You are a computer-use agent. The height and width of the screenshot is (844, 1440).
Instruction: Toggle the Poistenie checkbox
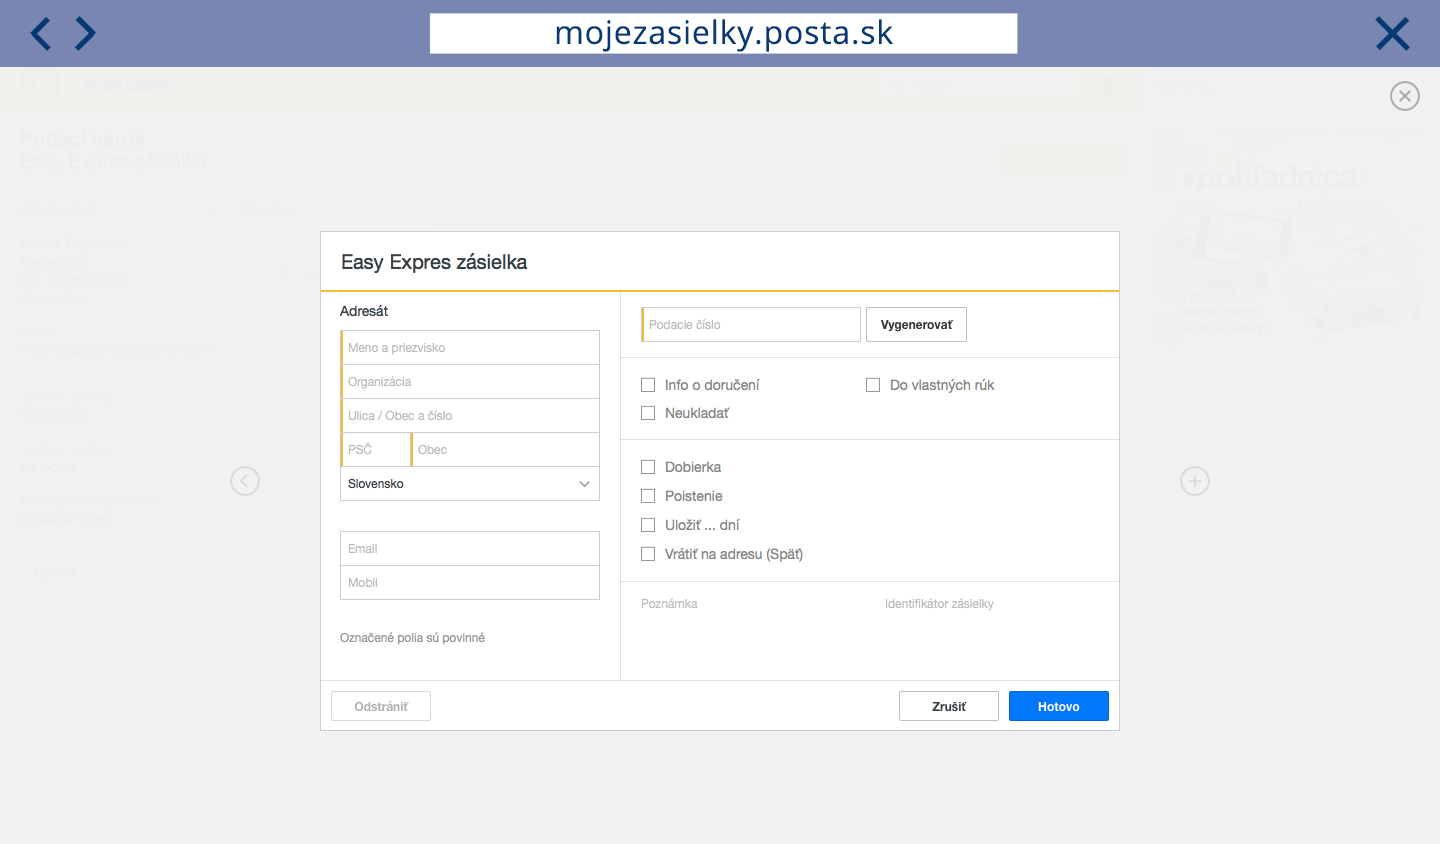[x=648, y=496]
